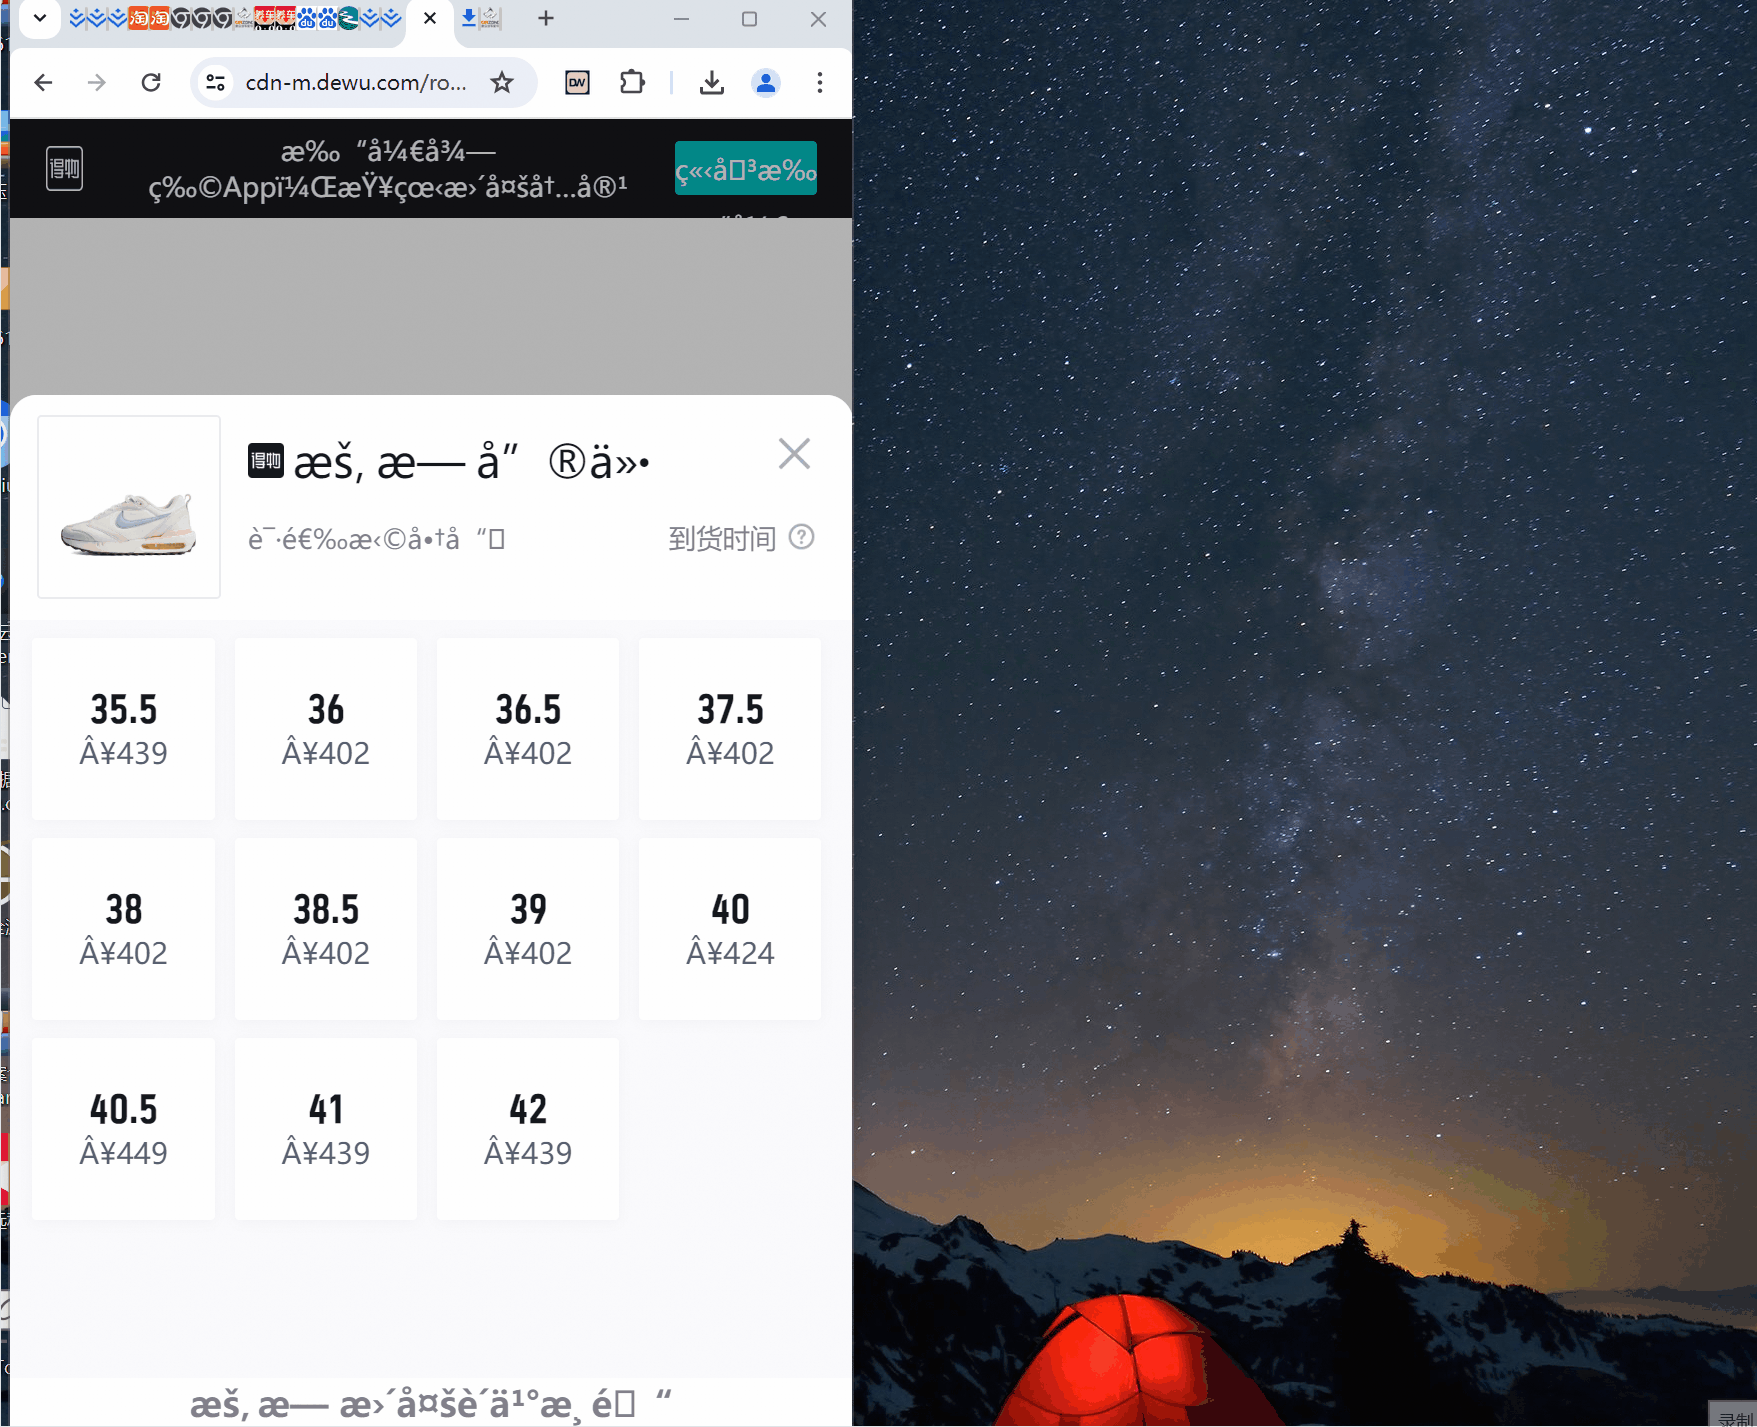The image size is (1757, 1427).
Task: Open the Chrome three-dot menu
Action: (x=820, y=82)
